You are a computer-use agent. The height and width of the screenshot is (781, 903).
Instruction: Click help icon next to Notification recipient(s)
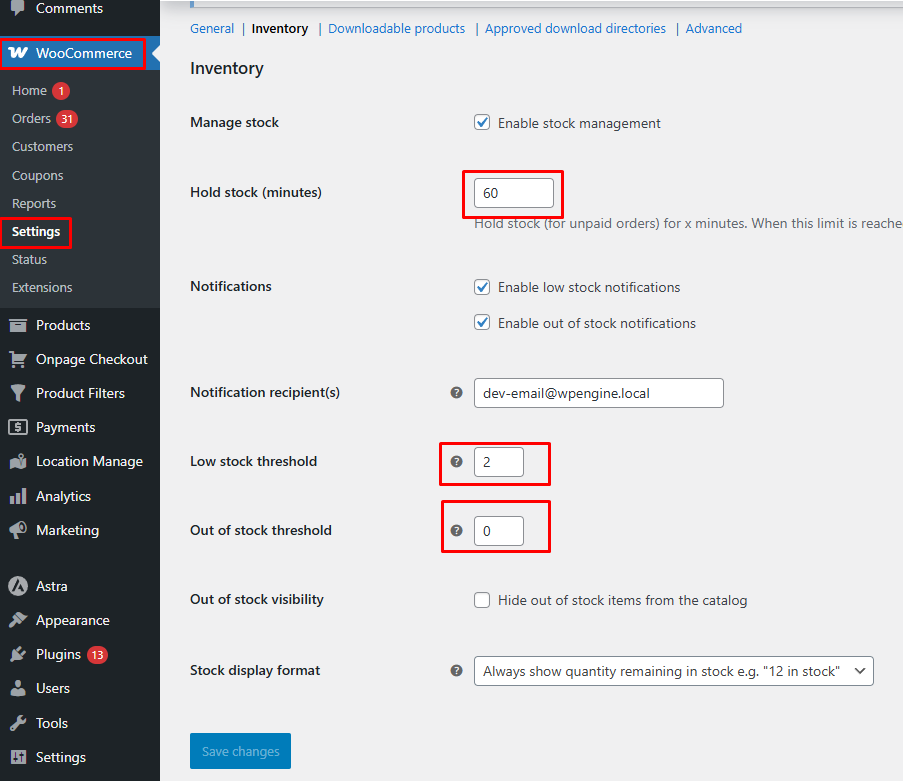click(x=457, y=393)
